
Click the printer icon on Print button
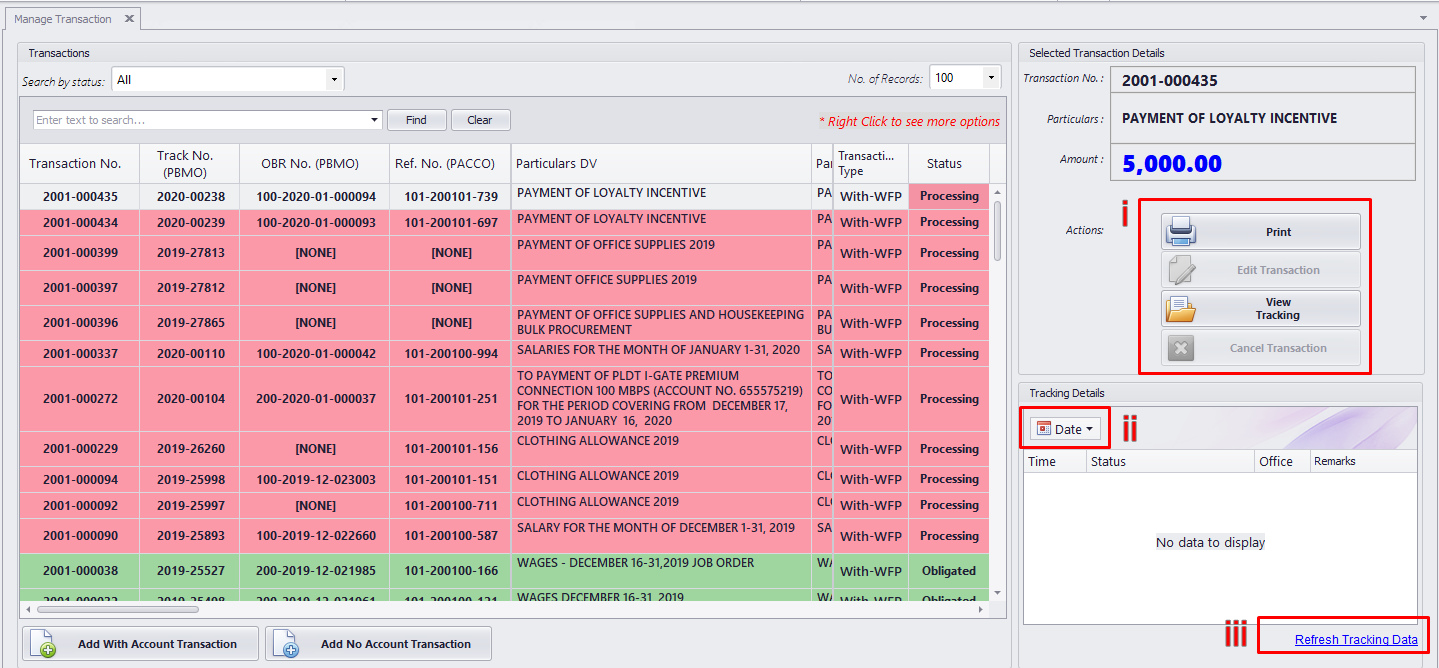pos(1181,232)
